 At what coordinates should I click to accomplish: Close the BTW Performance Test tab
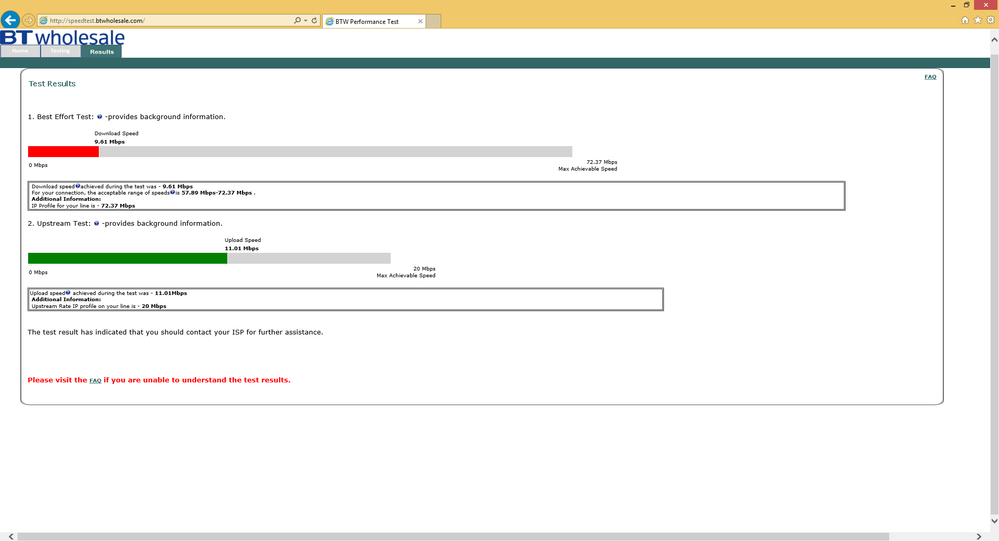click(420, 21)
